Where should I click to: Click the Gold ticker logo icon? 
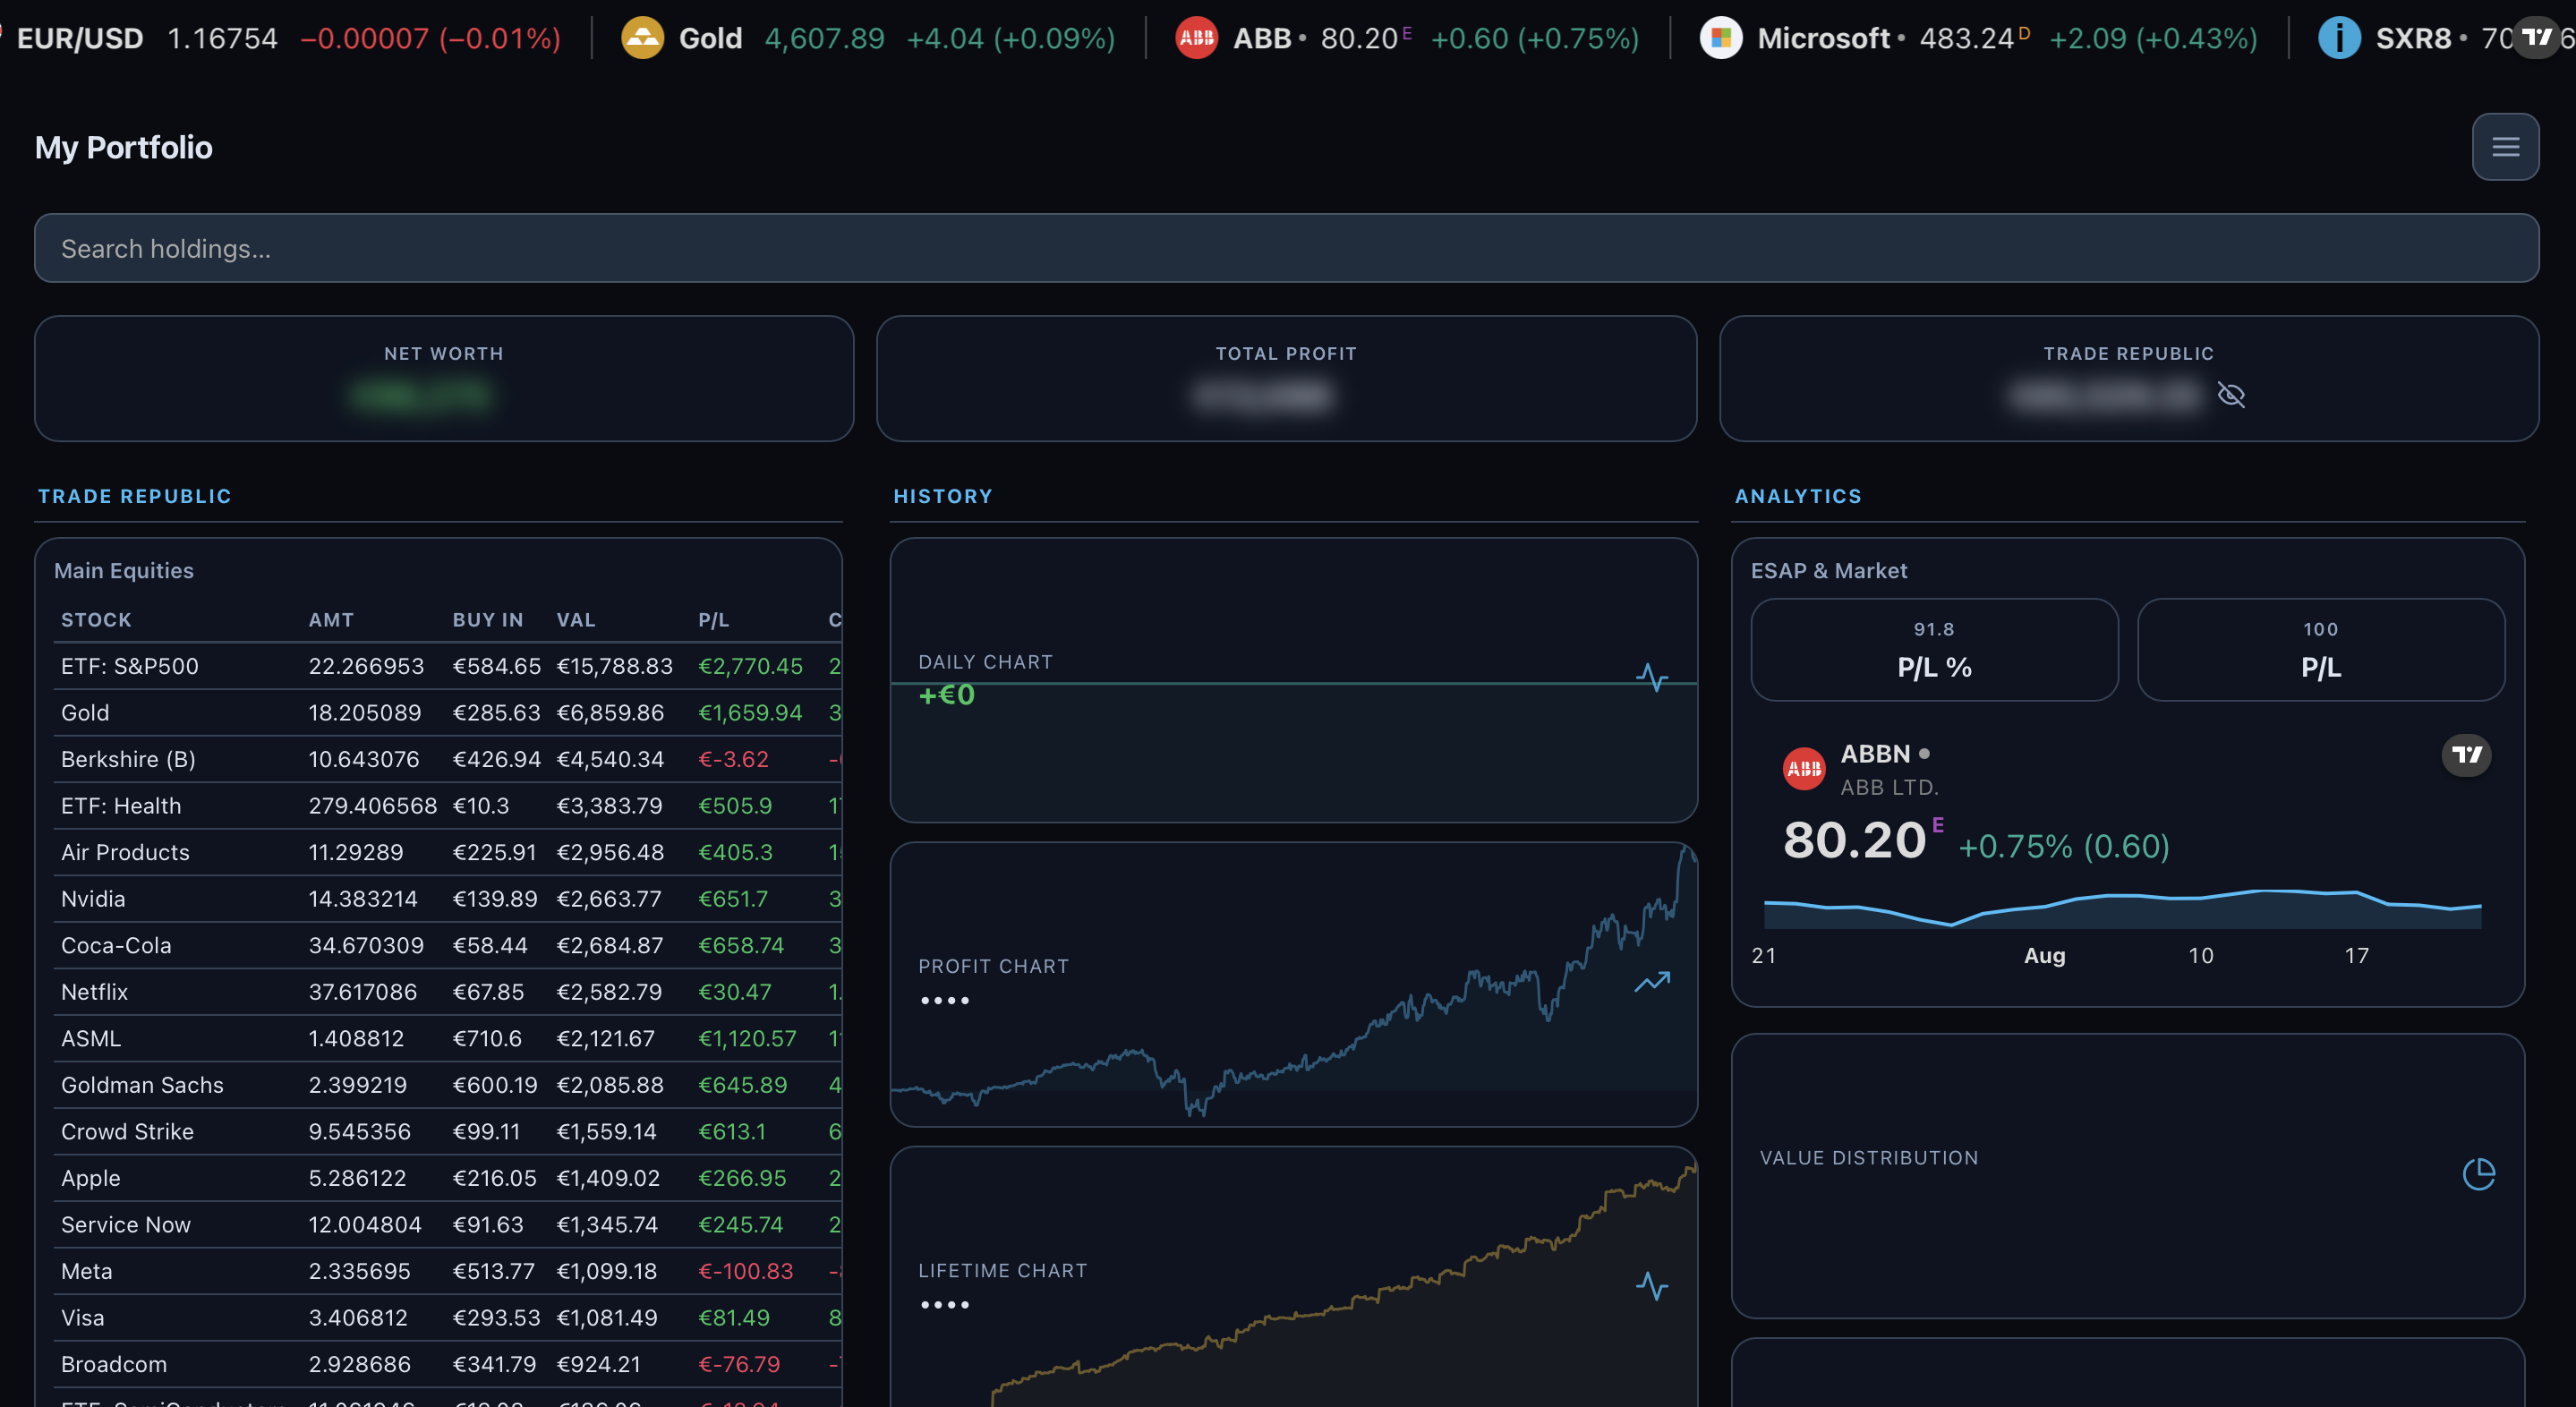pyautogui.click(x=642, y=38)
